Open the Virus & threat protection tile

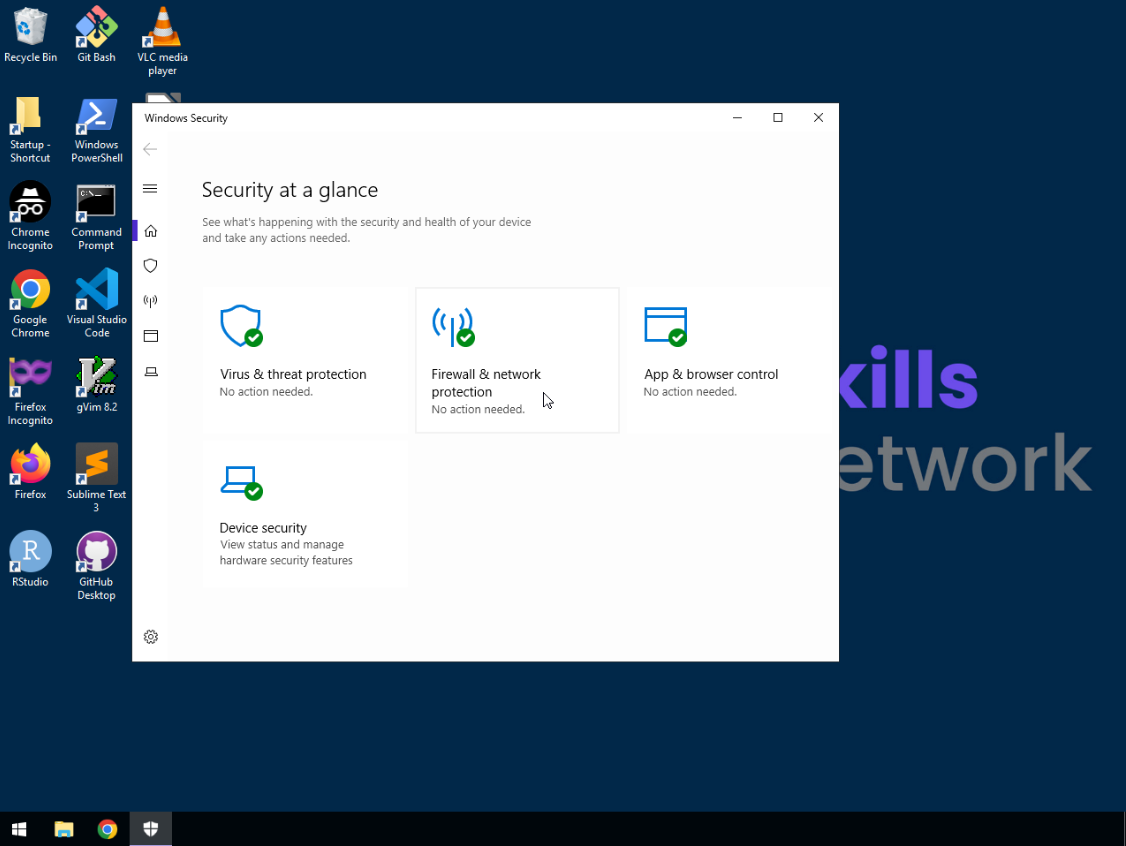pos(305,360)
